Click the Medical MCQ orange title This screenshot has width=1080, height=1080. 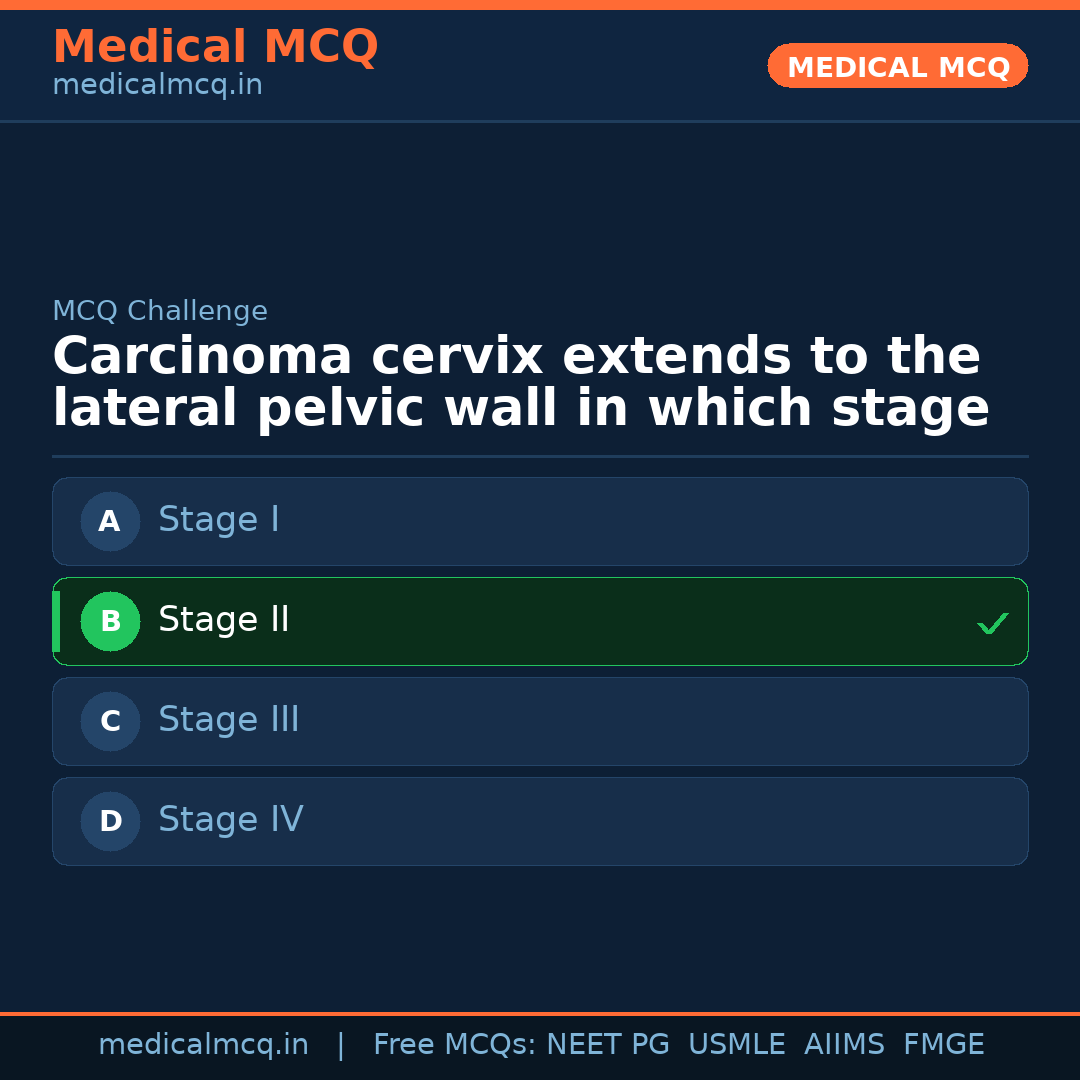(215, 47)
